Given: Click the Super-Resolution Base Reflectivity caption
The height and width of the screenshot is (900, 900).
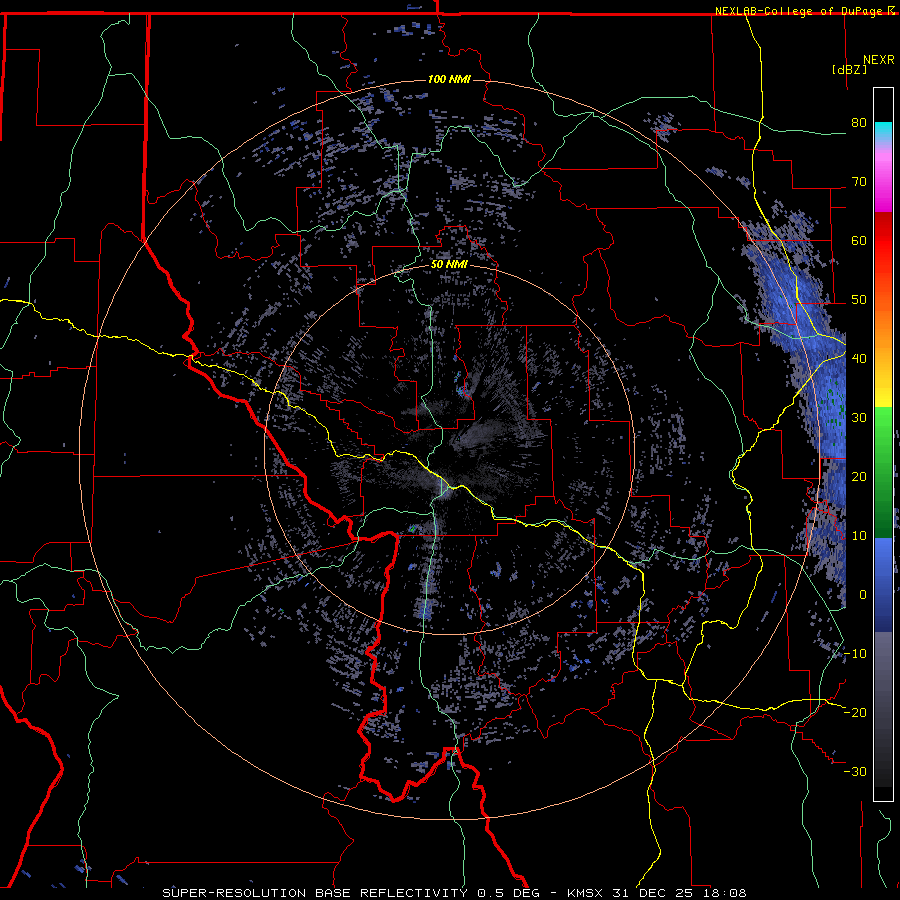Looking at the screenshot, I should point(455,893).
